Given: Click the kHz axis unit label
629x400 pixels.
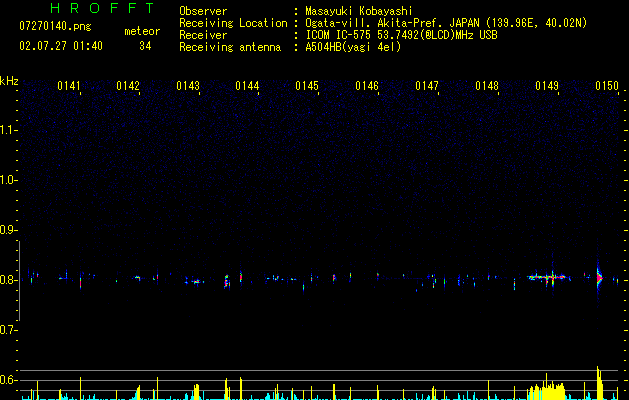Looking at the screenshot, I should 9,81.
